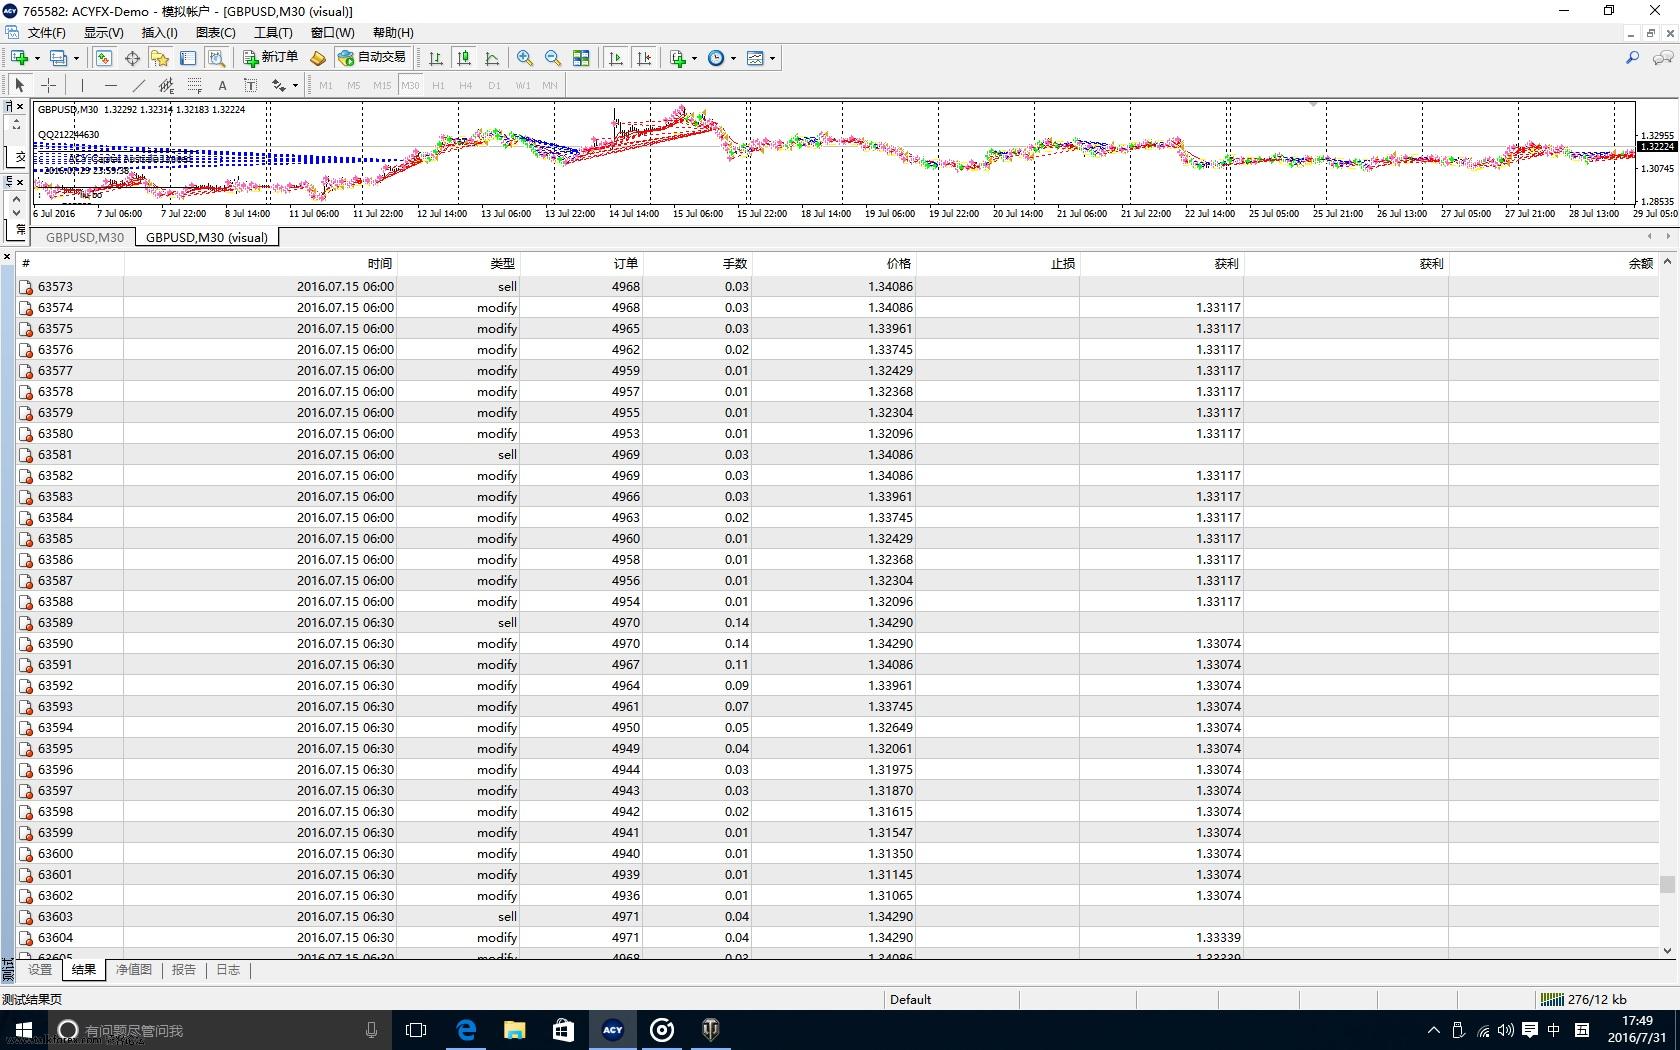Open the profiles dropdown arrow

tap(76, 58)
